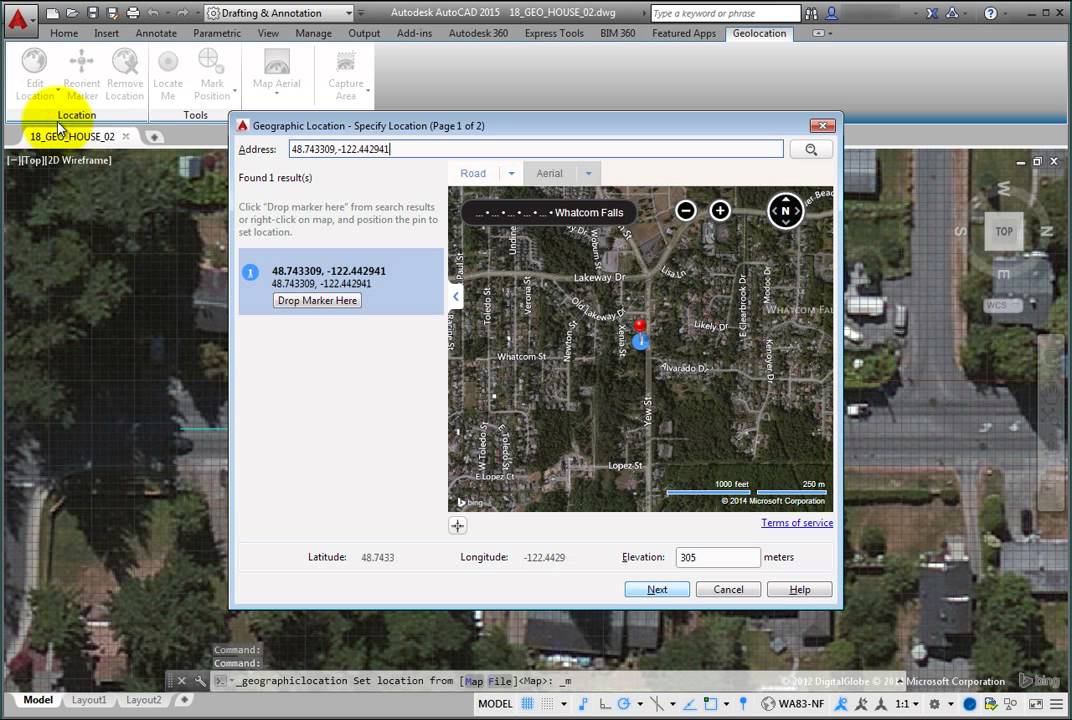
Task: Click the Drop Marker Here button
Action: click(x=317, y=300)
